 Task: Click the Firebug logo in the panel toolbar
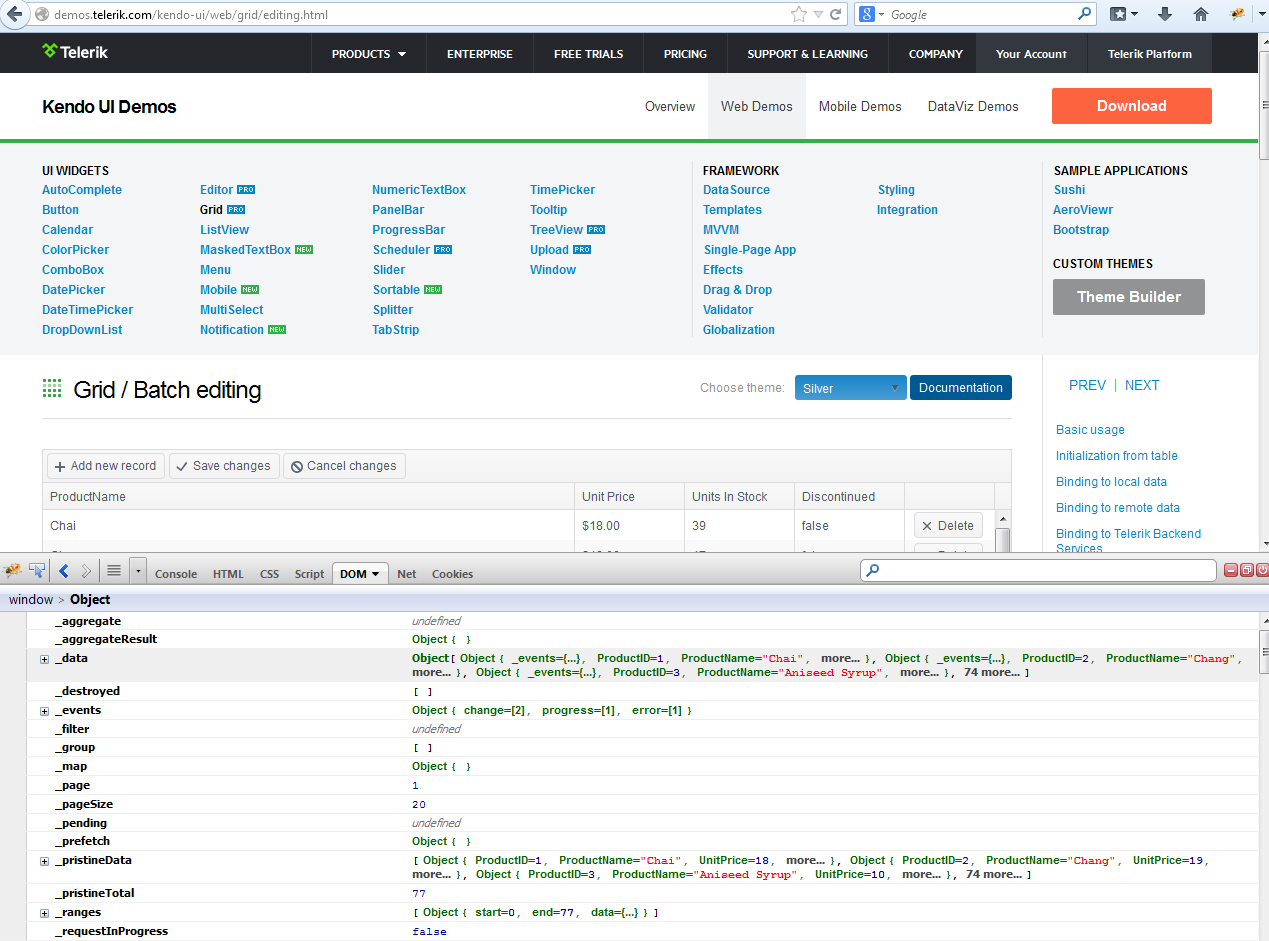click(x=13, y=571)
